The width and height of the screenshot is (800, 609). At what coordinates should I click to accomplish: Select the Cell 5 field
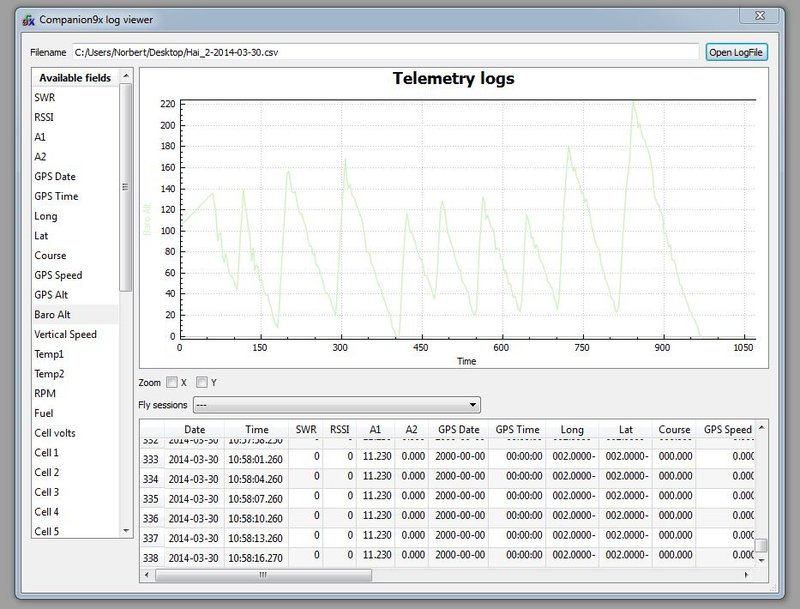coord(75,530)
